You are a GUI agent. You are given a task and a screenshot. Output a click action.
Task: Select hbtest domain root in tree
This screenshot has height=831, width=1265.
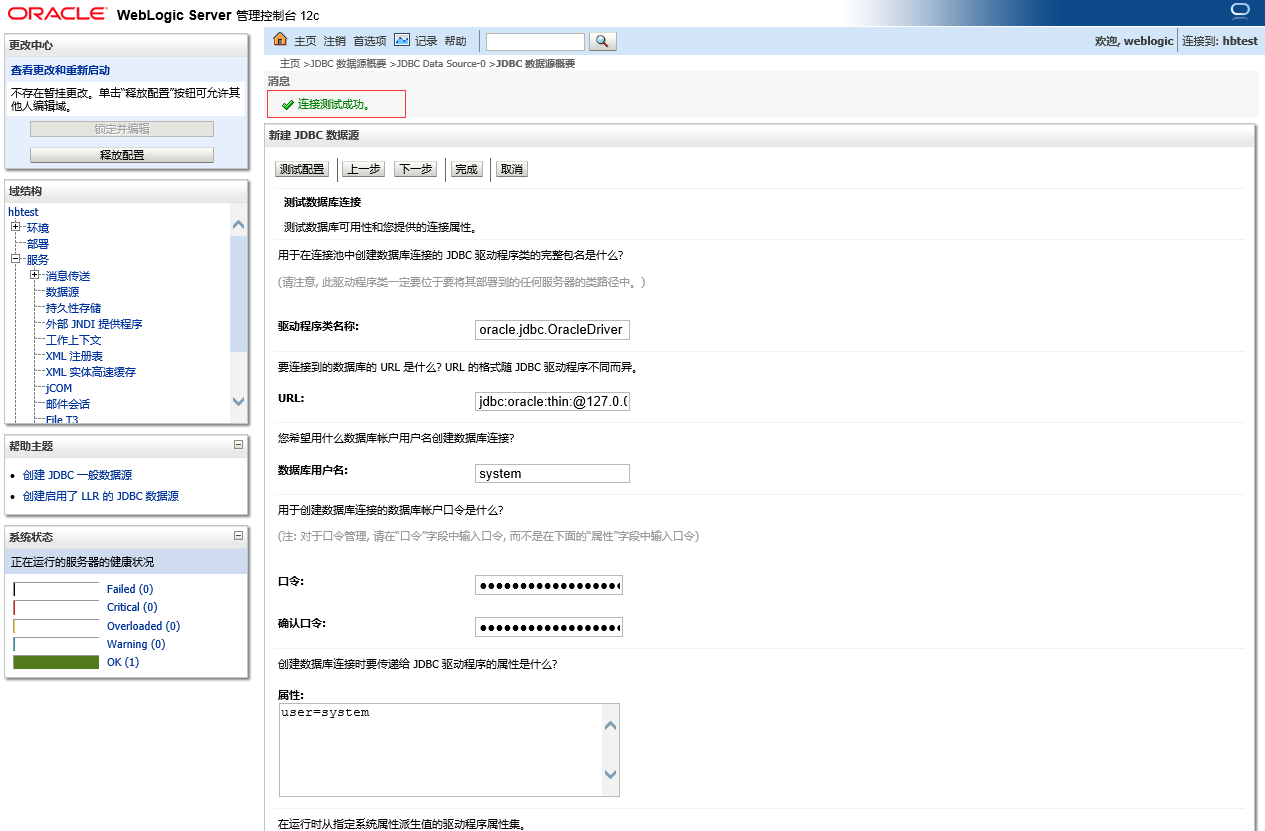pyautogui.click(x=23, y=212)
